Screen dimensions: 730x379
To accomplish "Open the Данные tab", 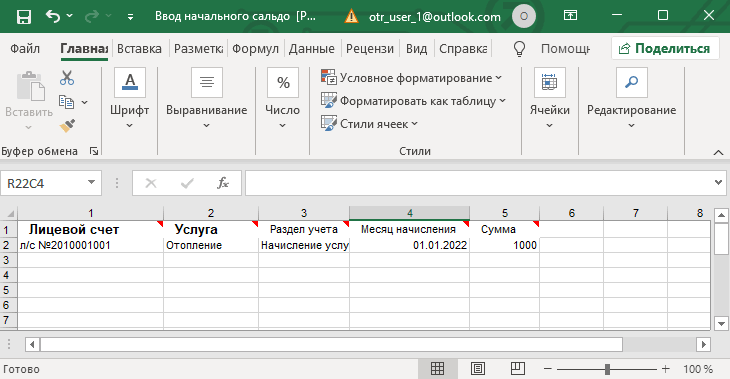I will (x=311, y=48).
